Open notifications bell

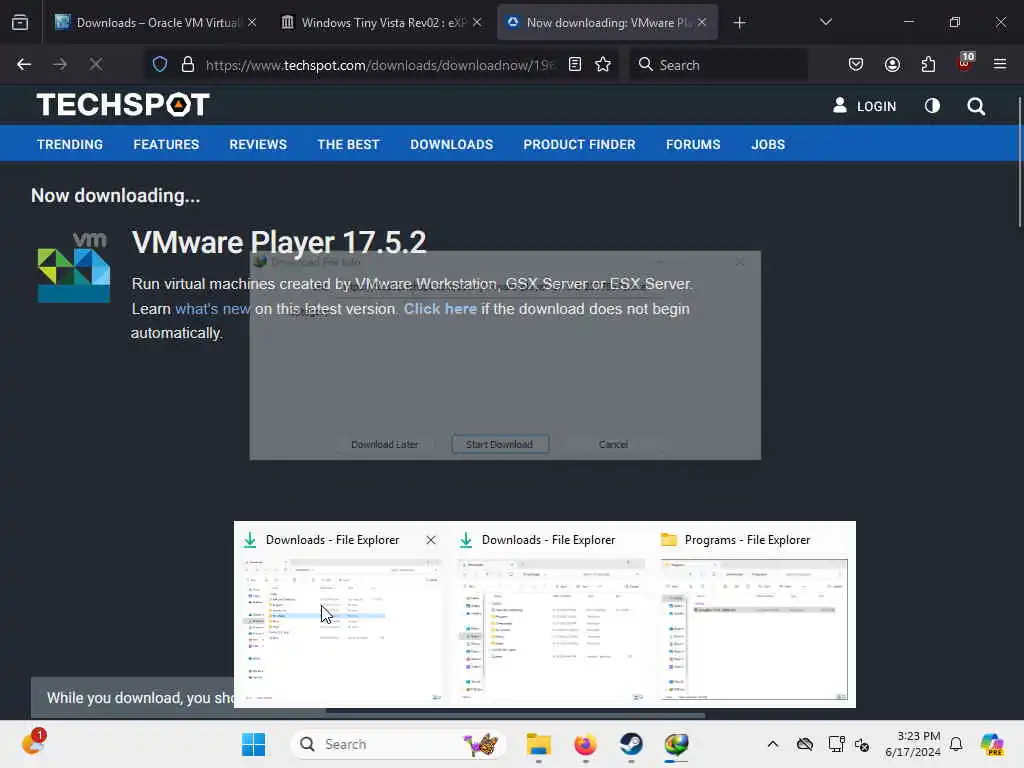coord(956,744)
